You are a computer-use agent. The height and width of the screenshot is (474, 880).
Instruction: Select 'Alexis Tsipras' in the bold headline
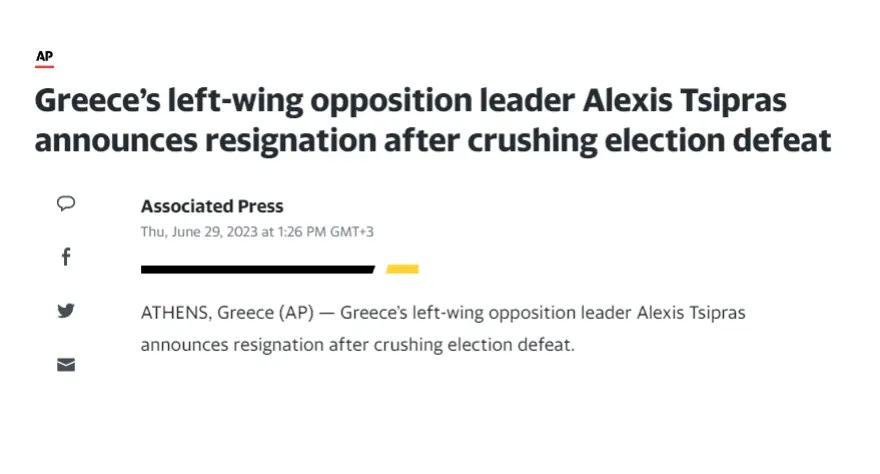[684, 100]
